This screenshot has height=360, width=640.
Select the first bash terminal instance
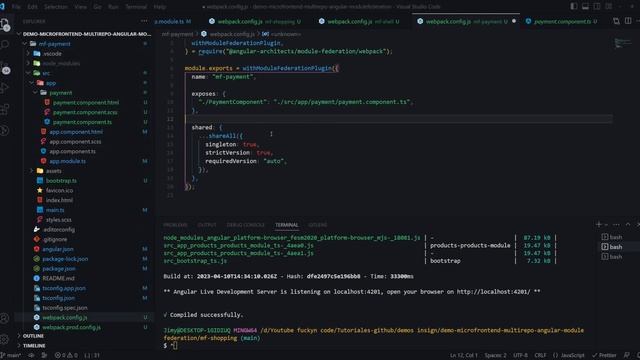(x=616, y=237)
